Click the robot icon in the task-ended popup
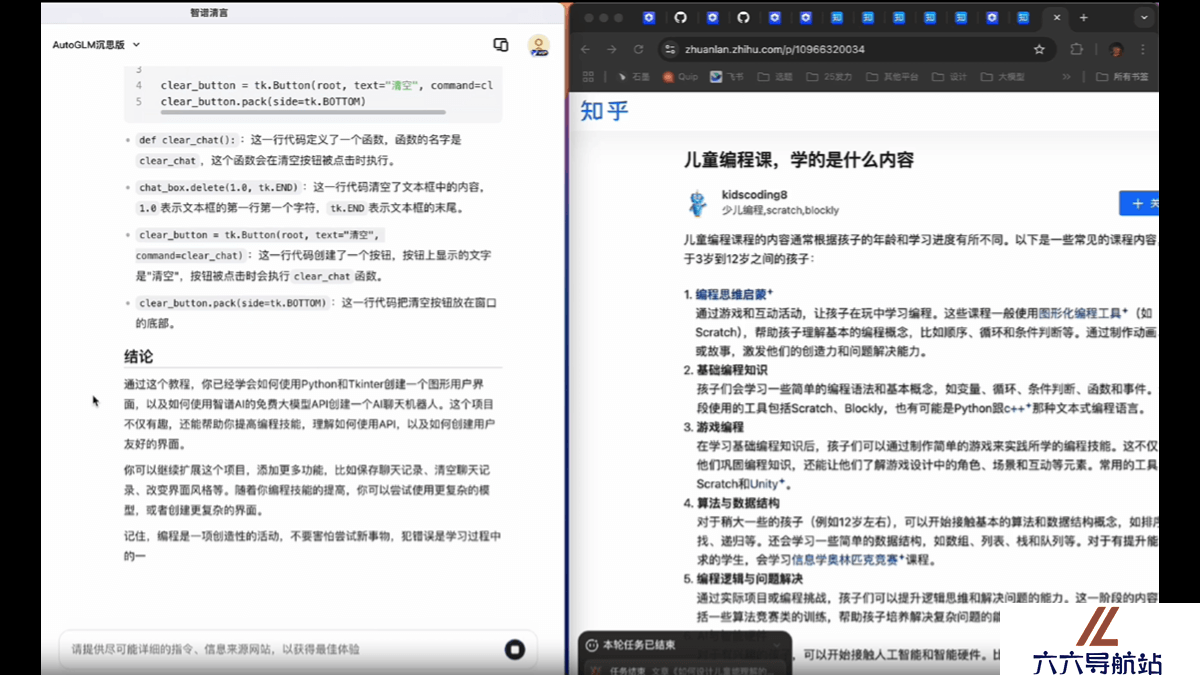The height and width of the screenshot is (675, 1200). 591,645
